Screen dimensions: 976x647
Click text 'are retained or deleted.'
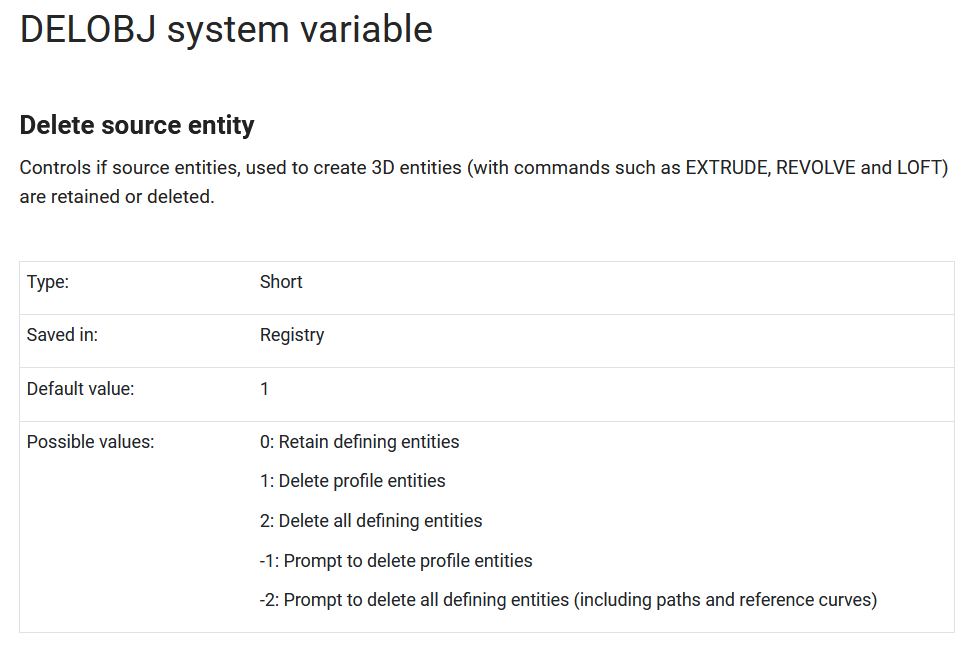pos(117,197)
